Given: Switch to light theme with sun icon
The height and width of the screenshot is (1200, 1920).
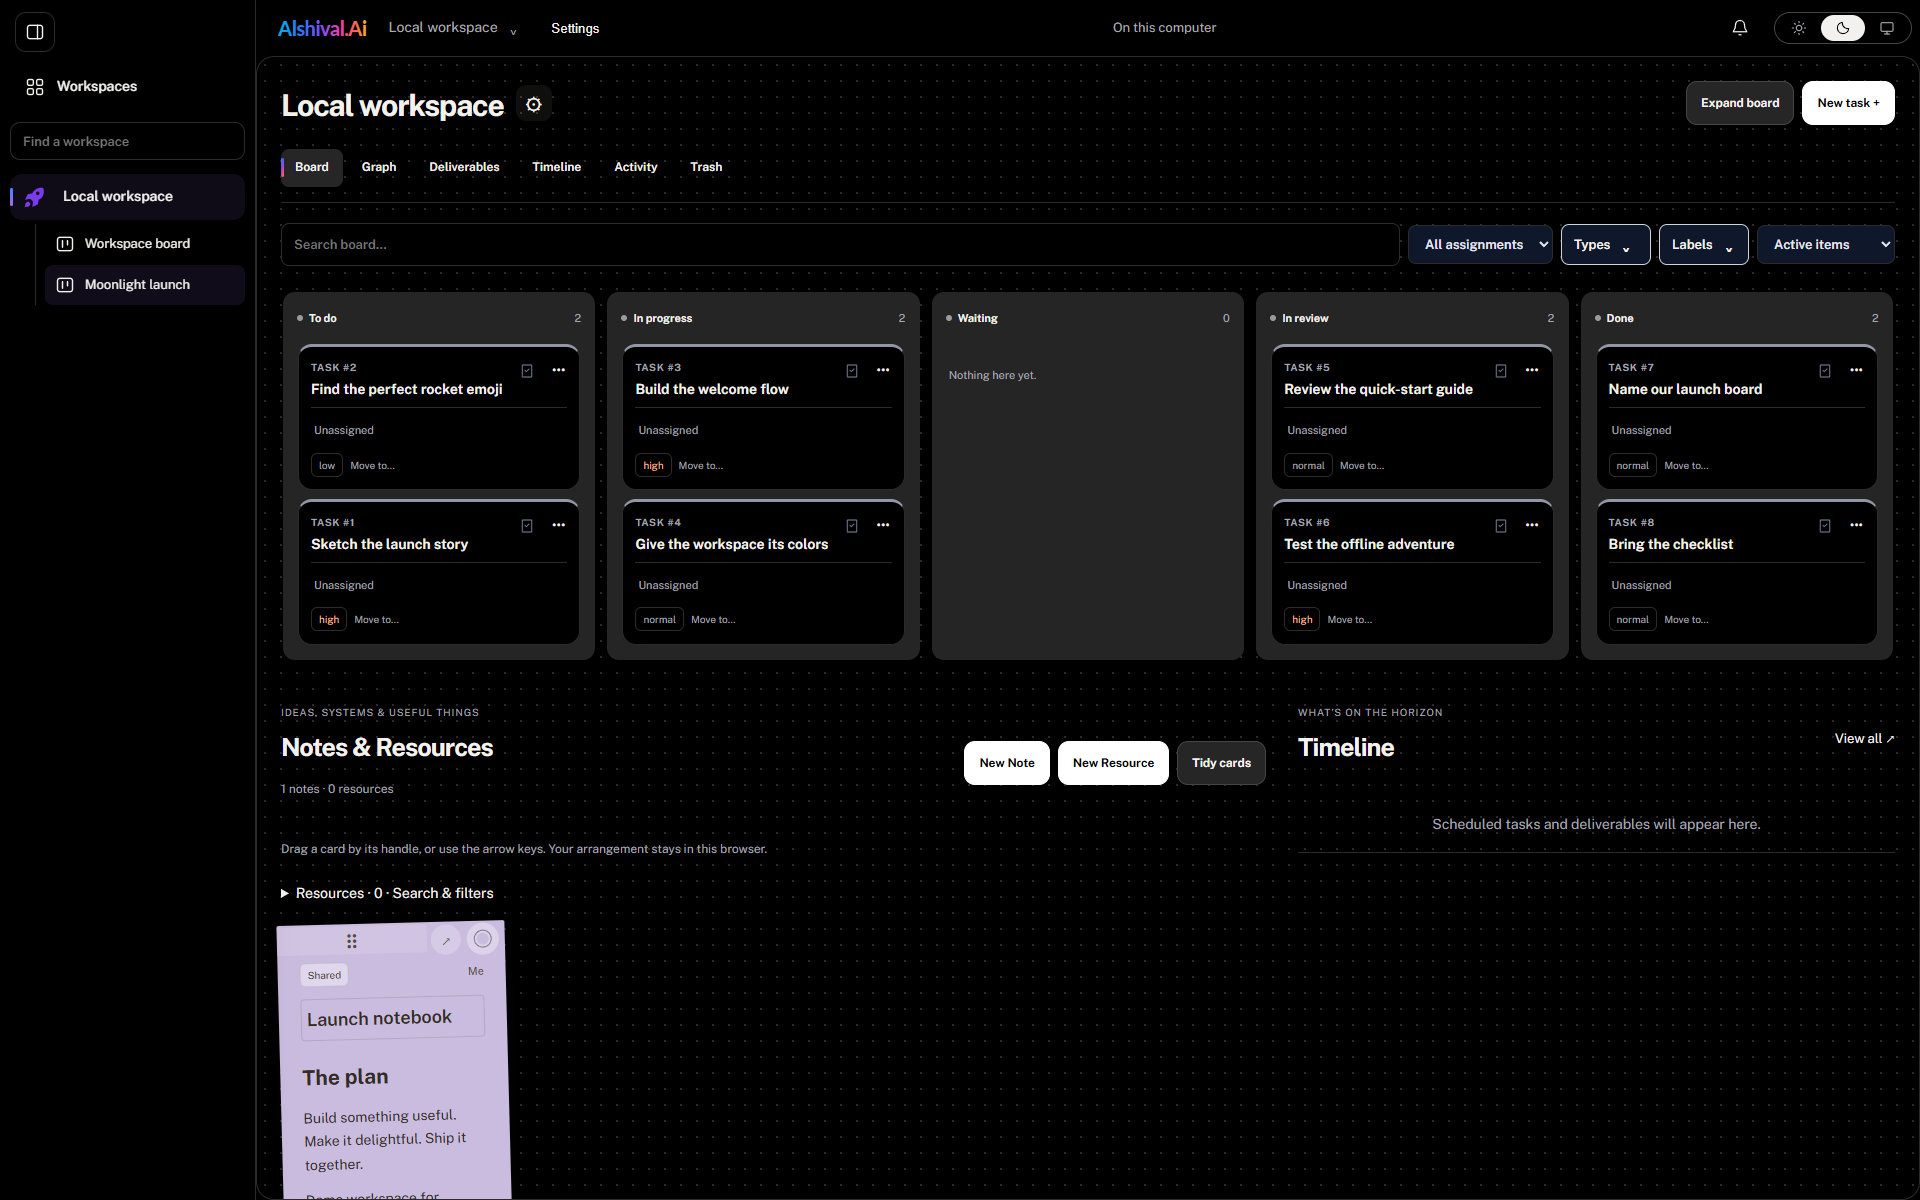Looking at the screenshot, I should click(1799, 28).
